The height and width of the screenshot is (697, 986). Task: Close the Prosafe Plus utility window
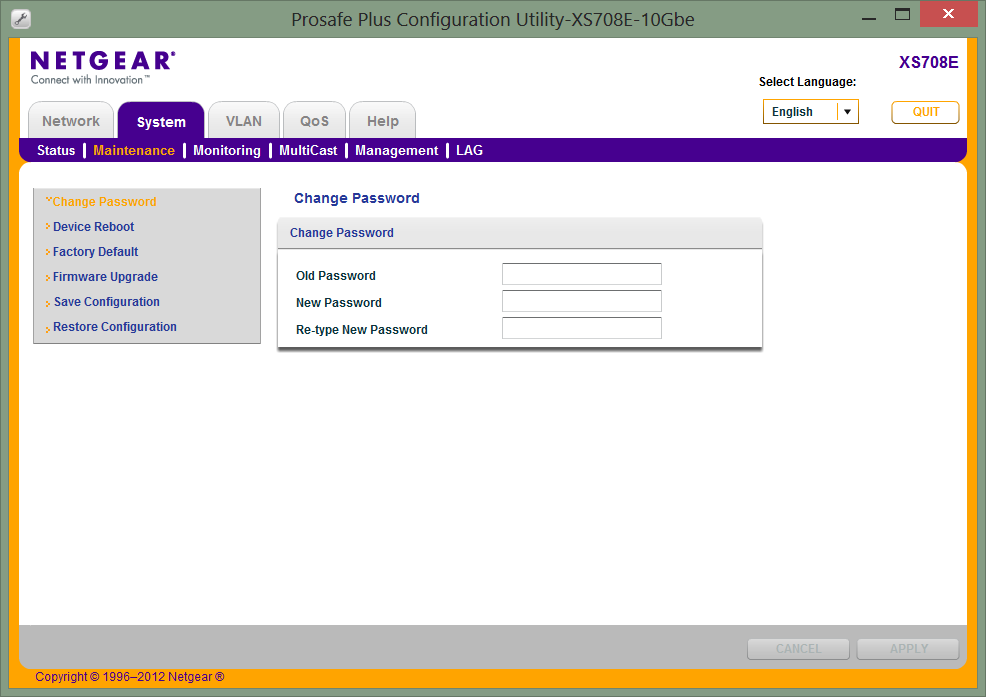pos(948,14)
